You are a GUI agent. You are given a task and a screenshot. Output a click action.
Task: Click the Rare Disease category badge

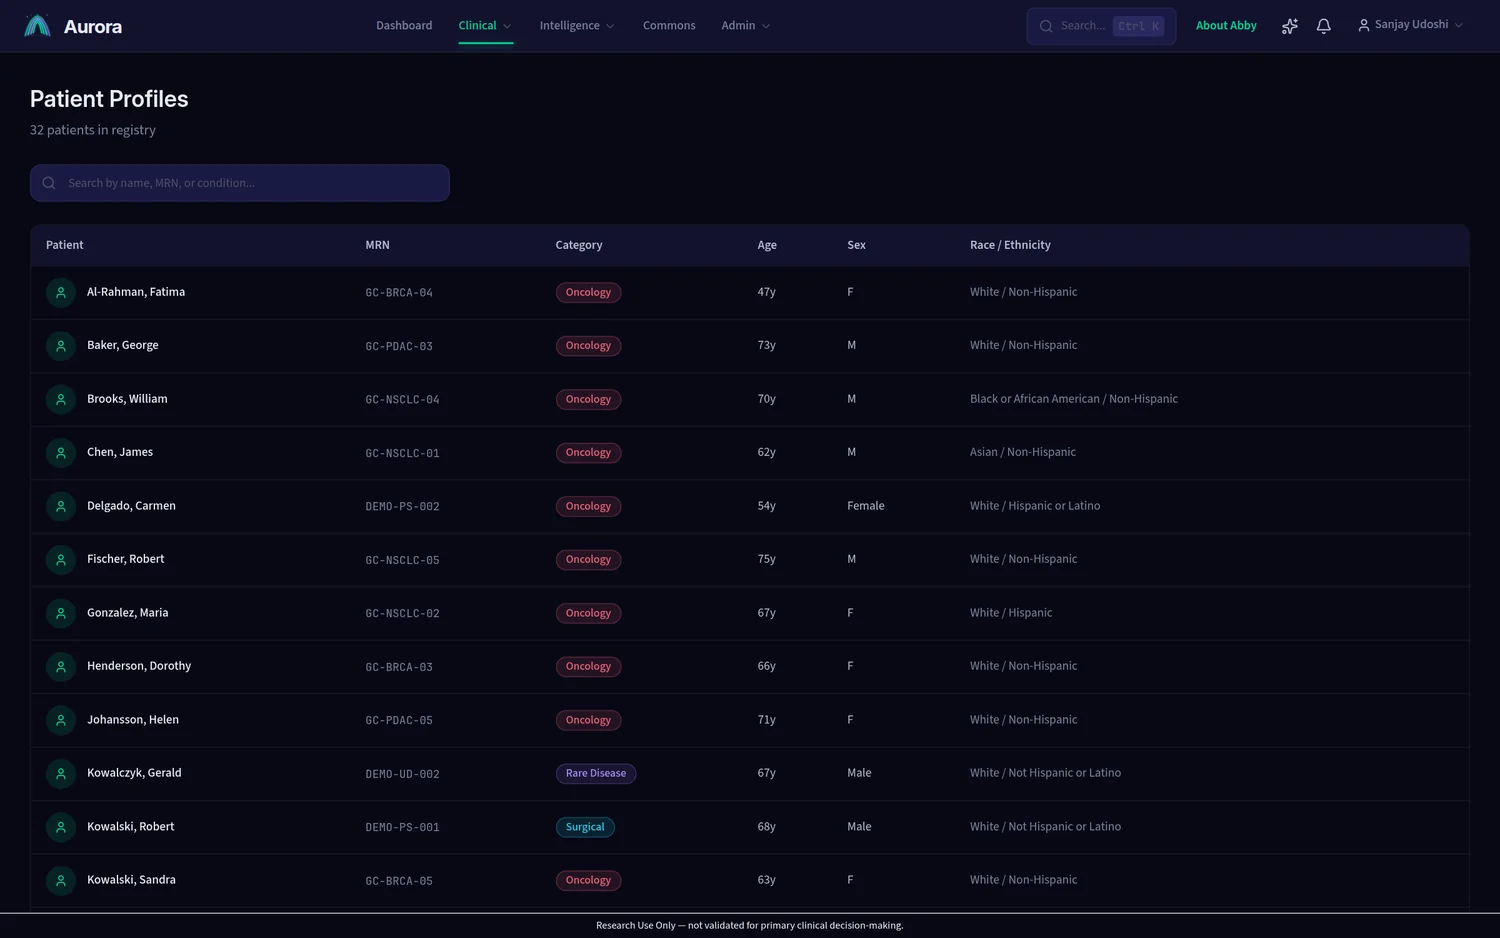click(596, 773)
